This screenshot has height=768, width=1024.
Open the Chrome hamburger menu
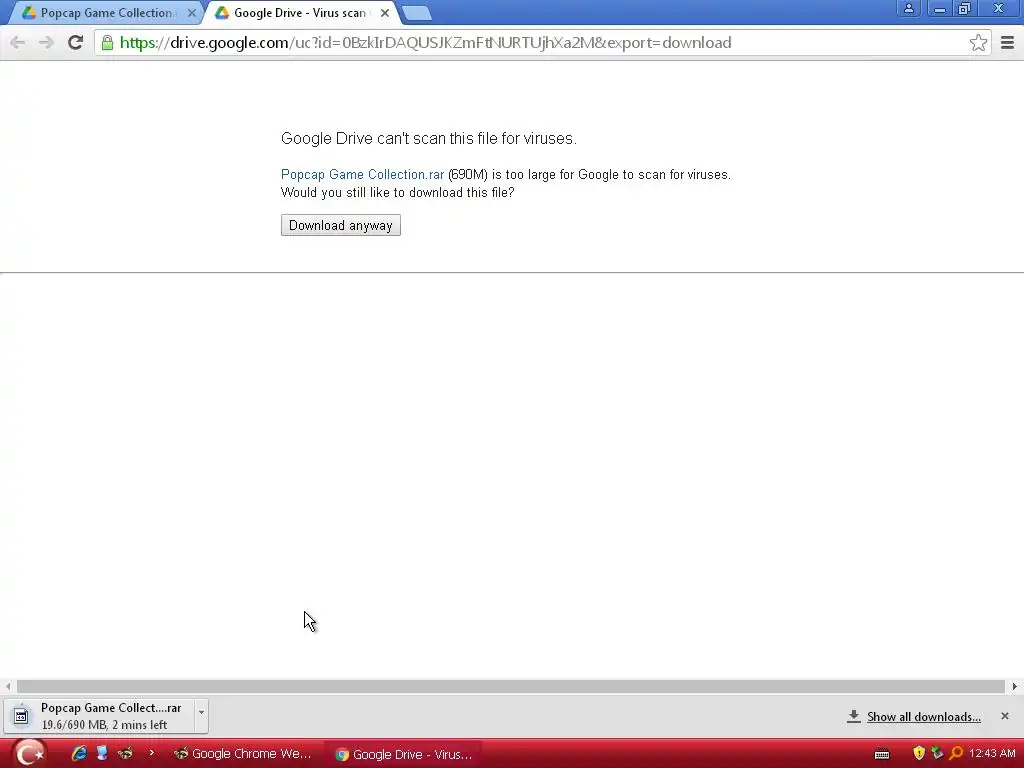coord(1007,43)
